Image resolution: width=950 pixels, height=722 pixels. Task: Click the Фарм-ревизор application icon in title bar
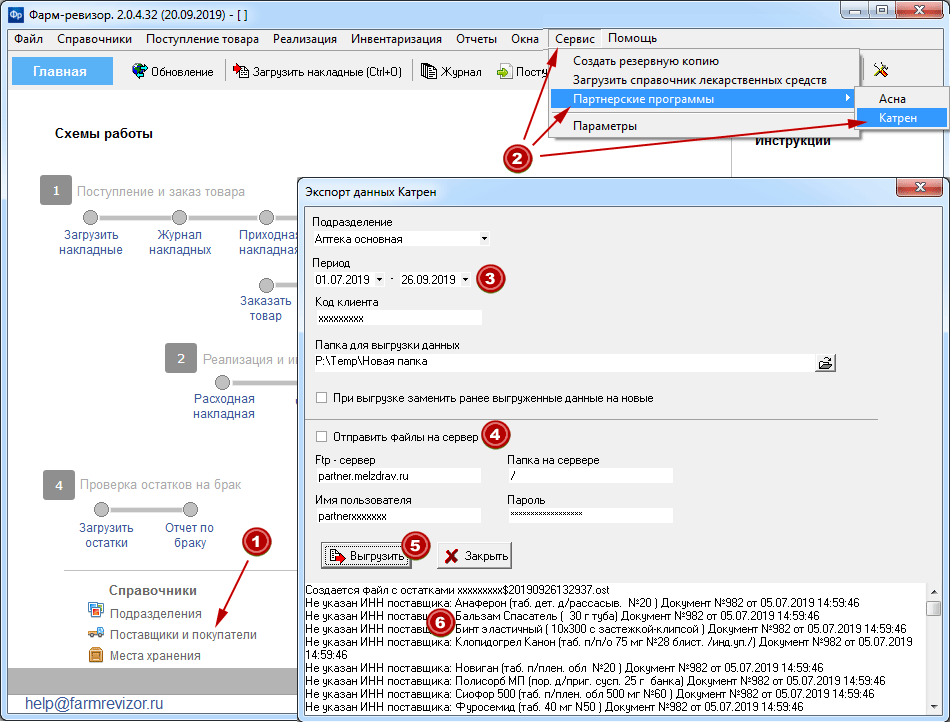coord(16,13)
